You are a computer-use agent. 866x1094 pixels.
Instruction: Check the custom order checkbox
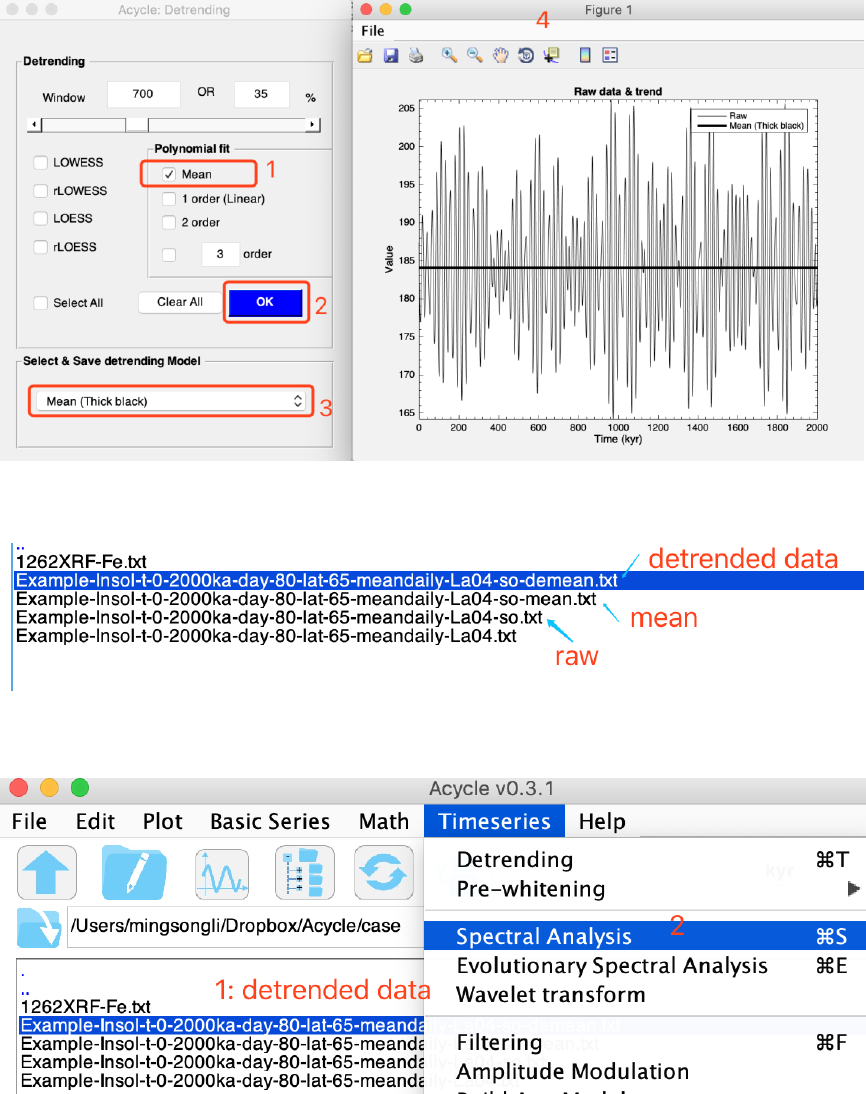(169, 255)
